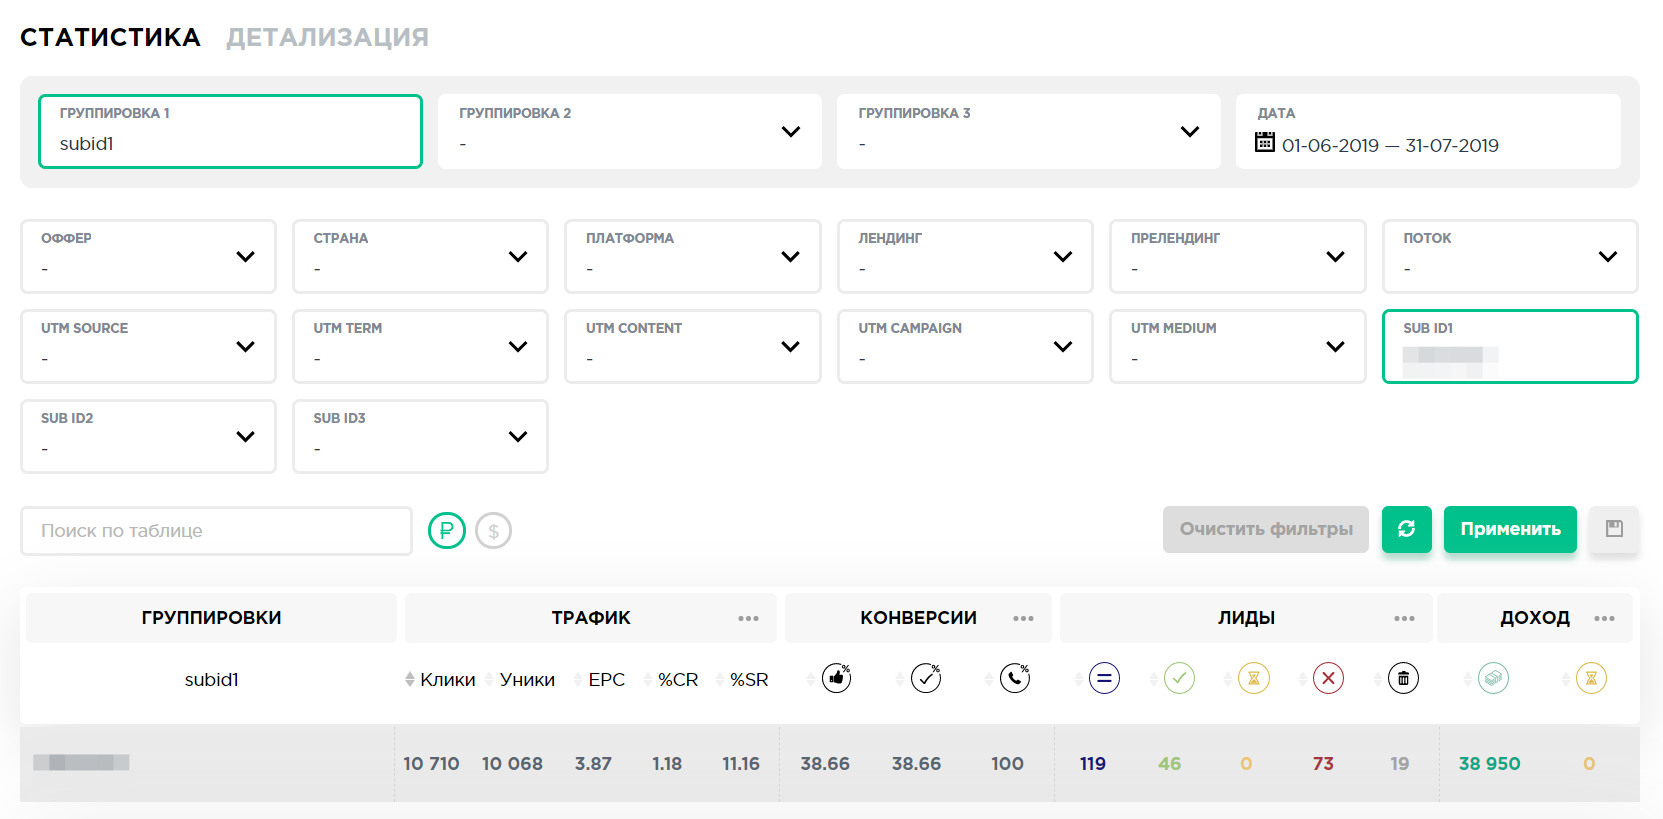Expand the UTM MEDIUM filter

1238,346
